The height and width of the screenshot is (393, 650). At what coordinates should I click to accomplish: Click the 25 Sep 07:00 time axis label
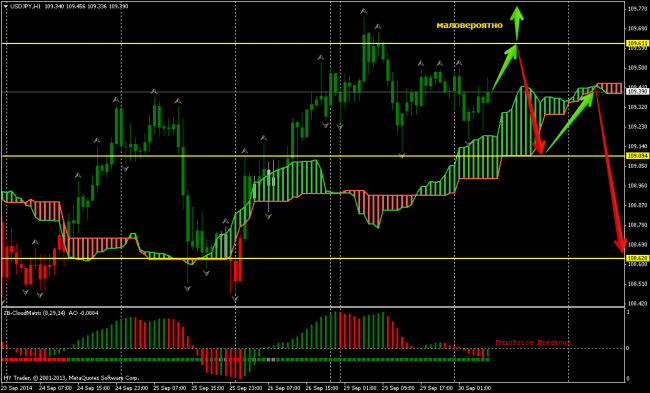[x=170, y=388]
